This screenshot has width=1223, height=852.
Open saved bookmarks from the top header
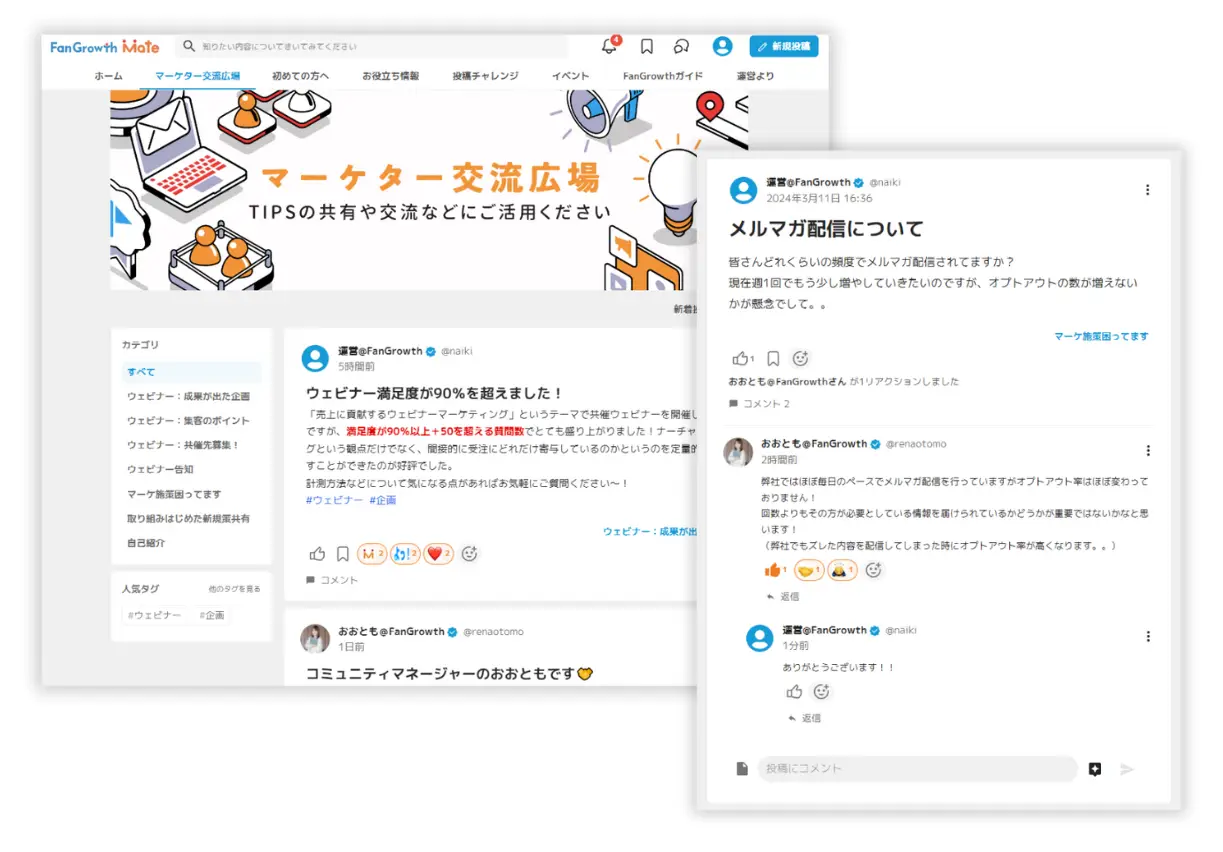647,46
